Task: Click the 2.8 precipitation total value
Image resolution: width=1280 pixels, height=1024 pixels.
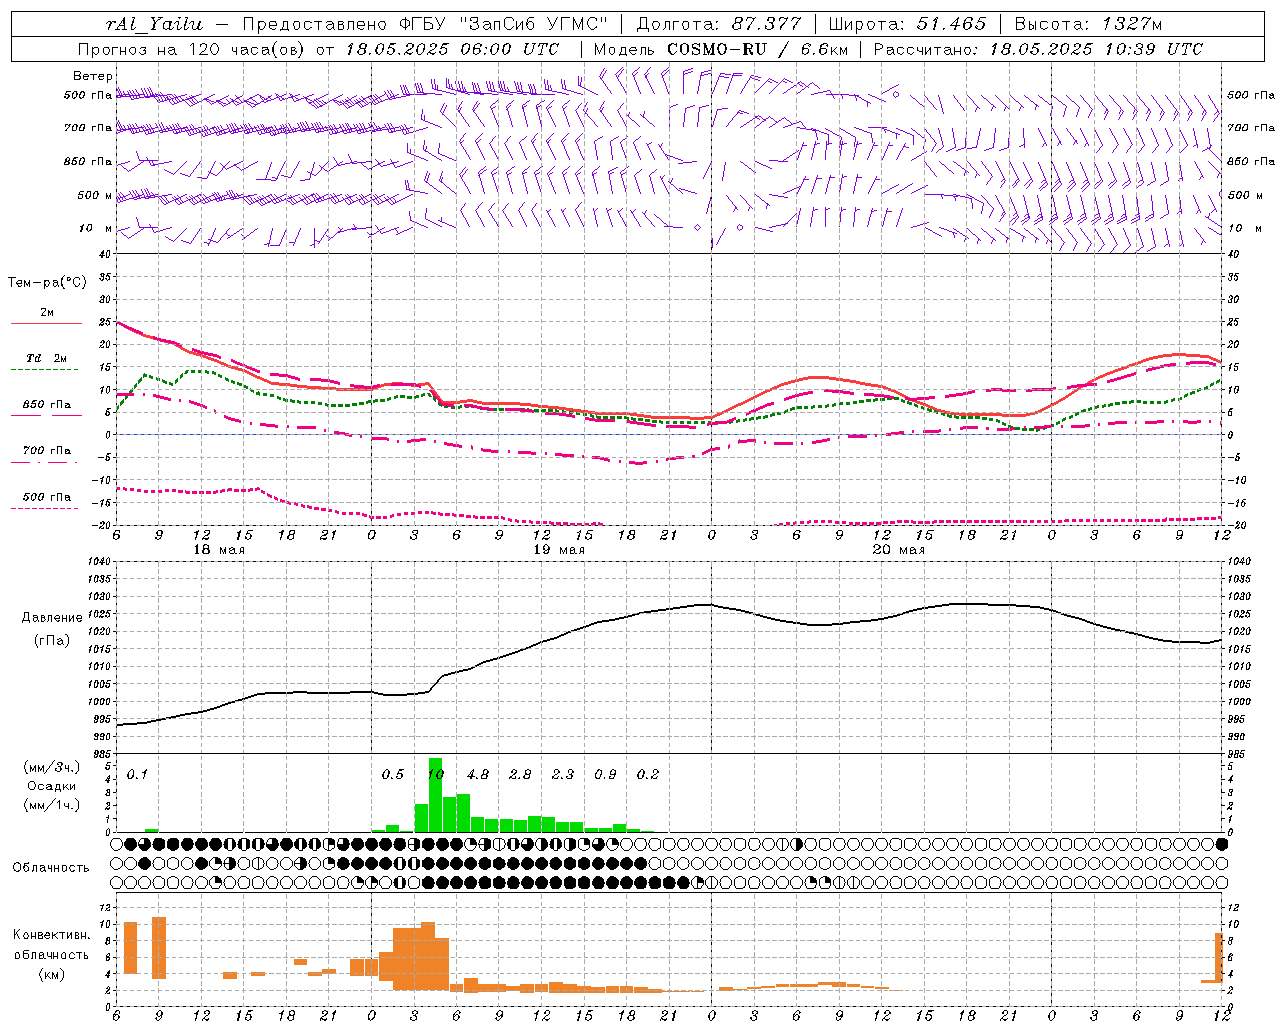Action: (x=520, y=774)
